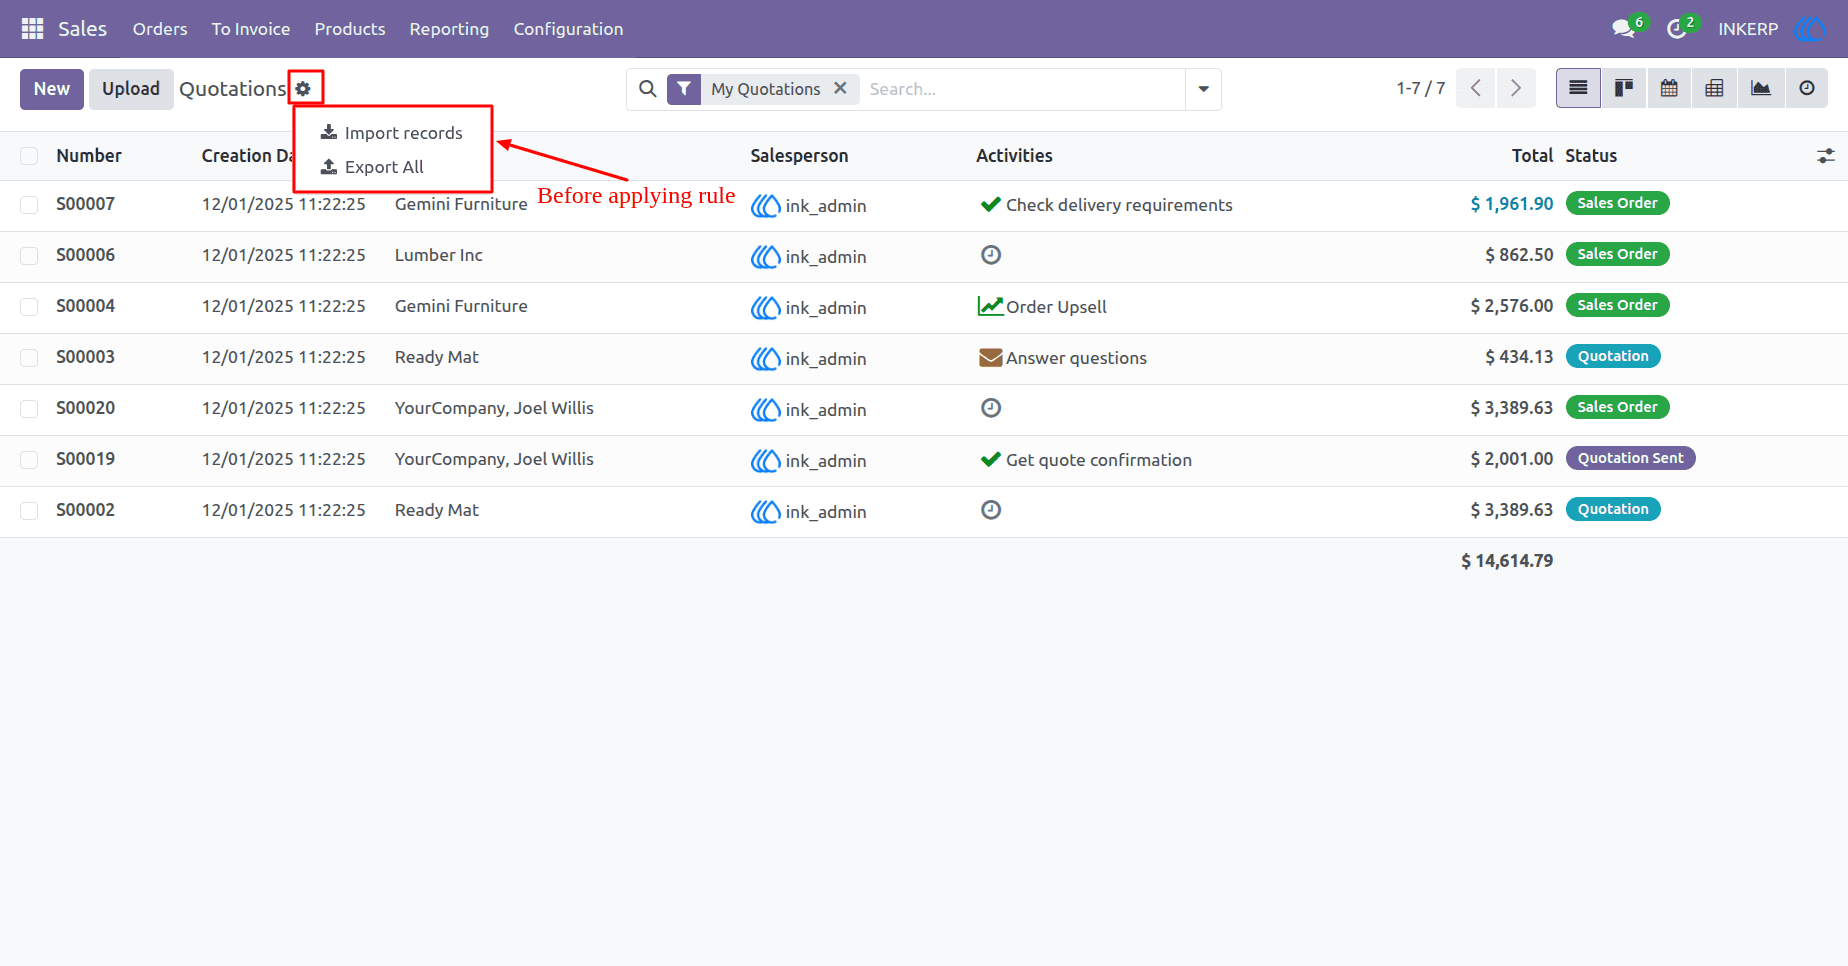Screen dimensions: 1848x966
Task: Open the Orders menu
Action: pyautogui.click(x=160, y=29)
